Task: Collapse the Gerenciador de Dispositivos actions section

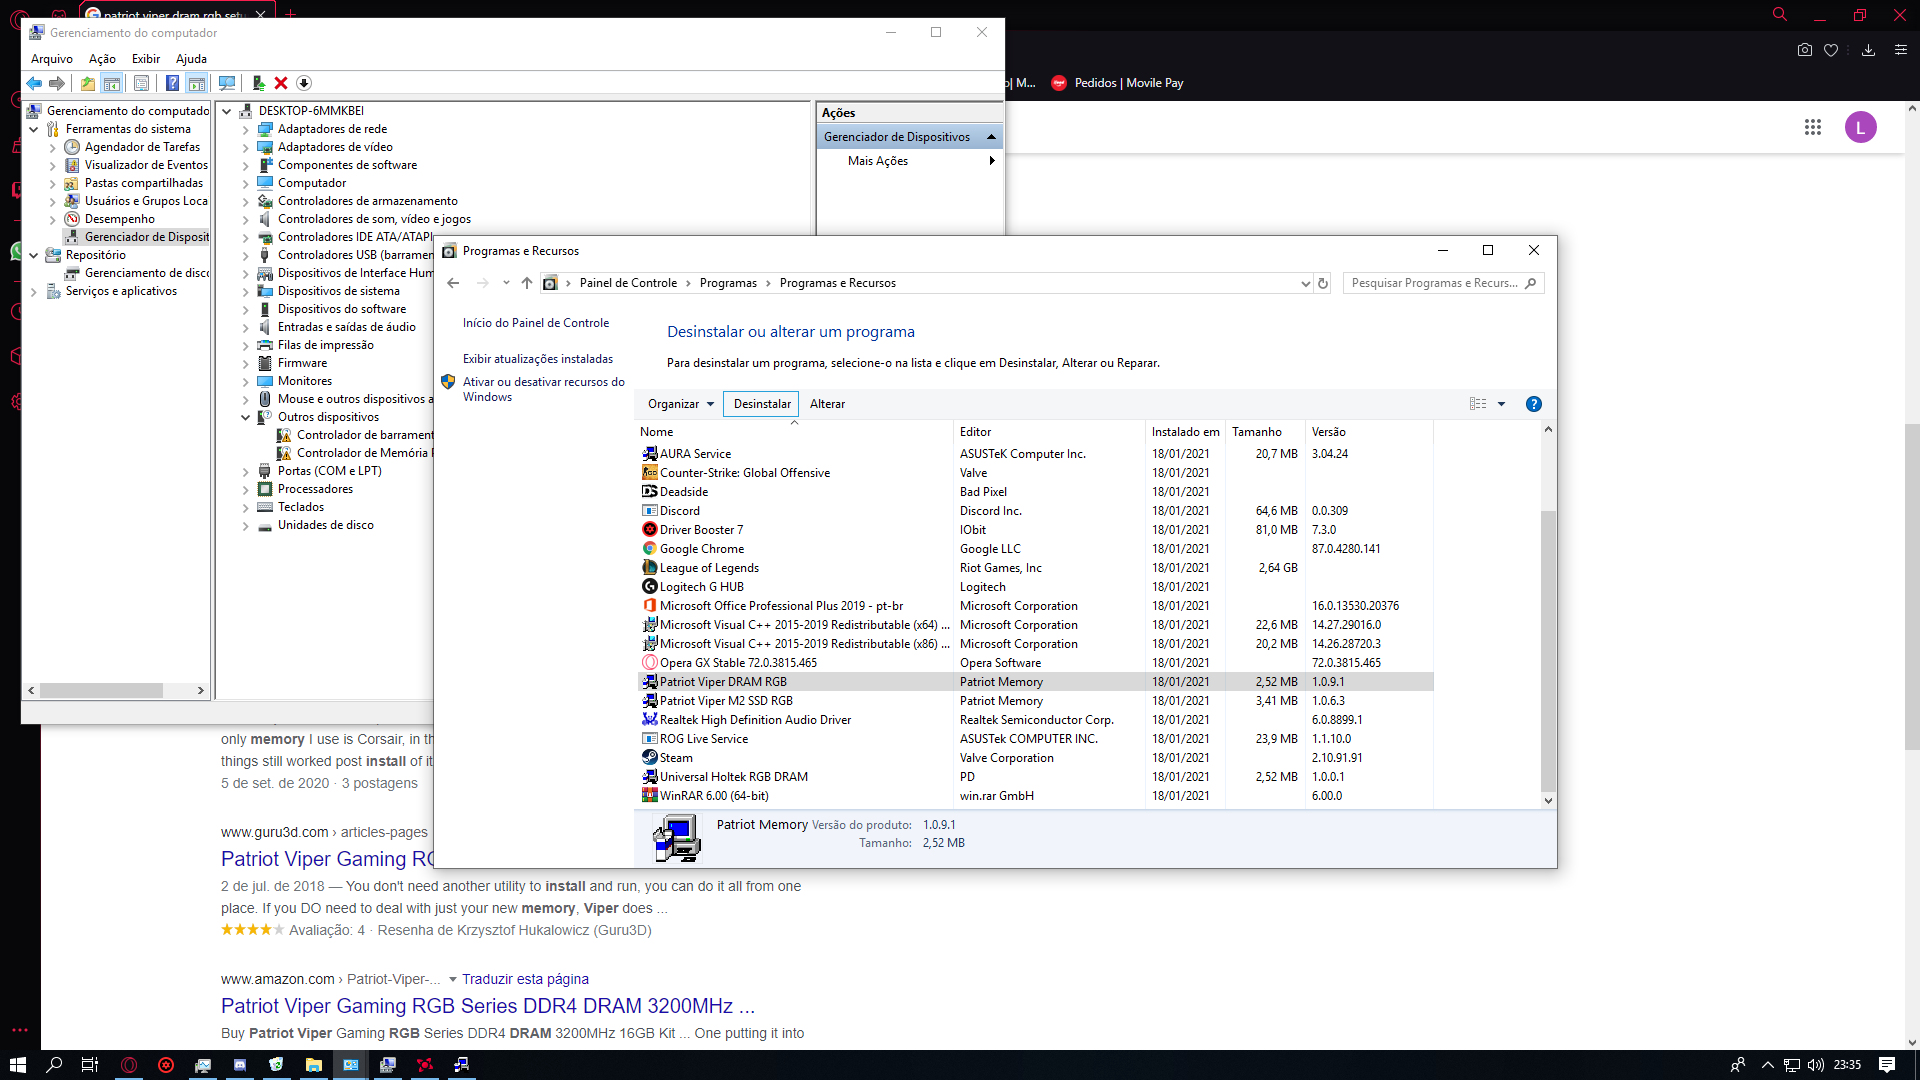Action: point(991,137)
